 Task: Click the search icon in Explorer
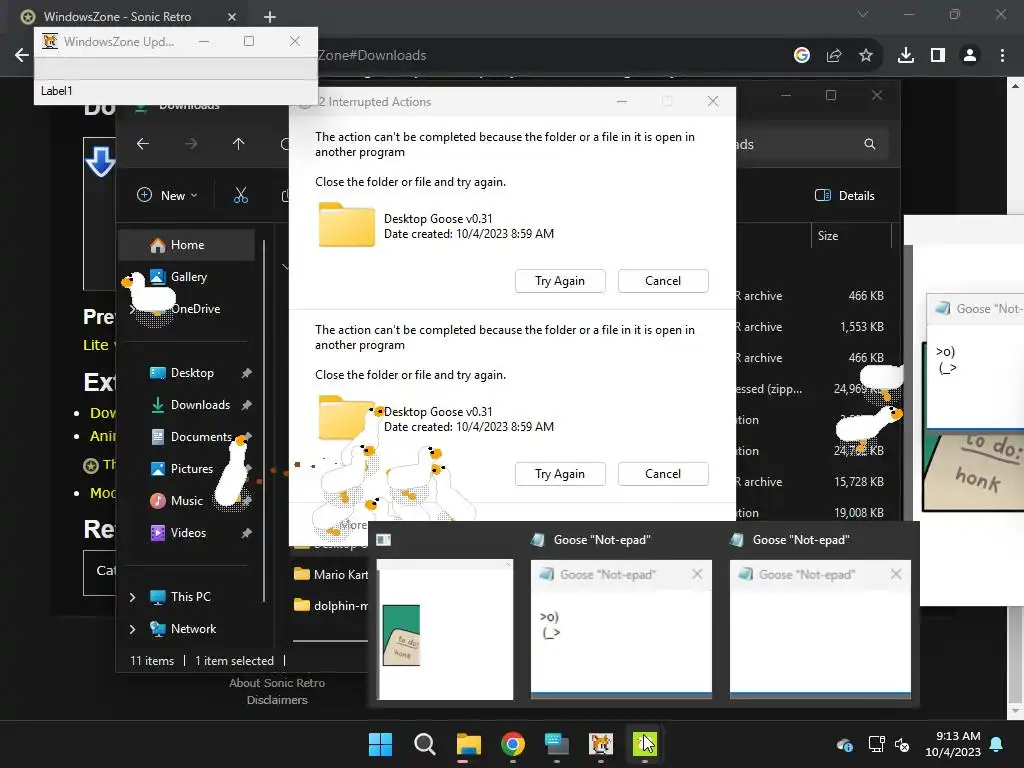tap(869, 144)
